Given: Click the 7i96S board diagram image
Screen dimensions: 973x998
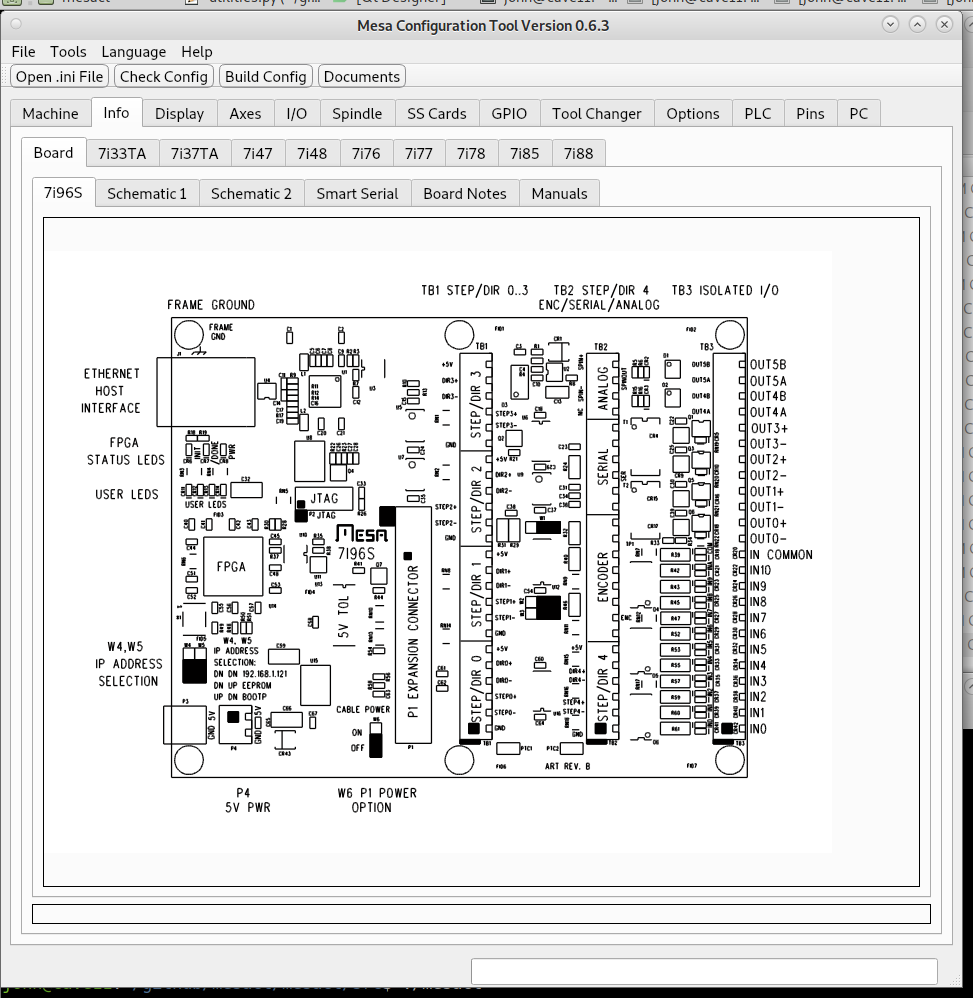Looking at the screenshot, I should tap(481, 551).
